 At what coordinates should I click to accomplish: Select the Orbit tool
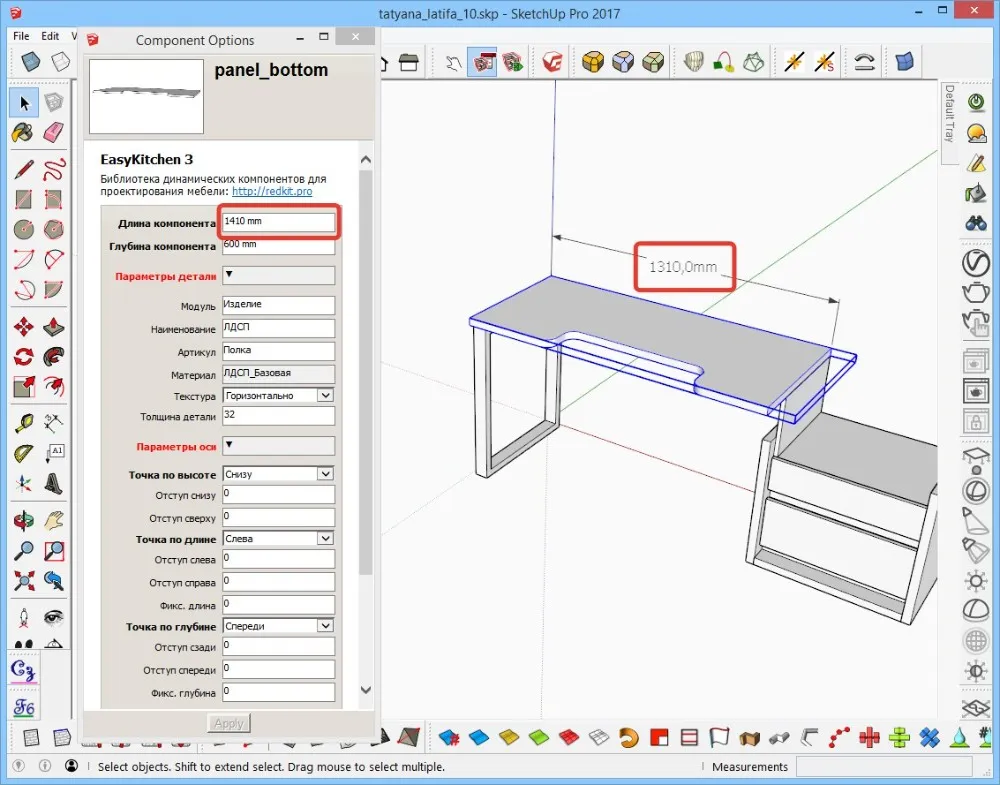(x=22, y=519)
